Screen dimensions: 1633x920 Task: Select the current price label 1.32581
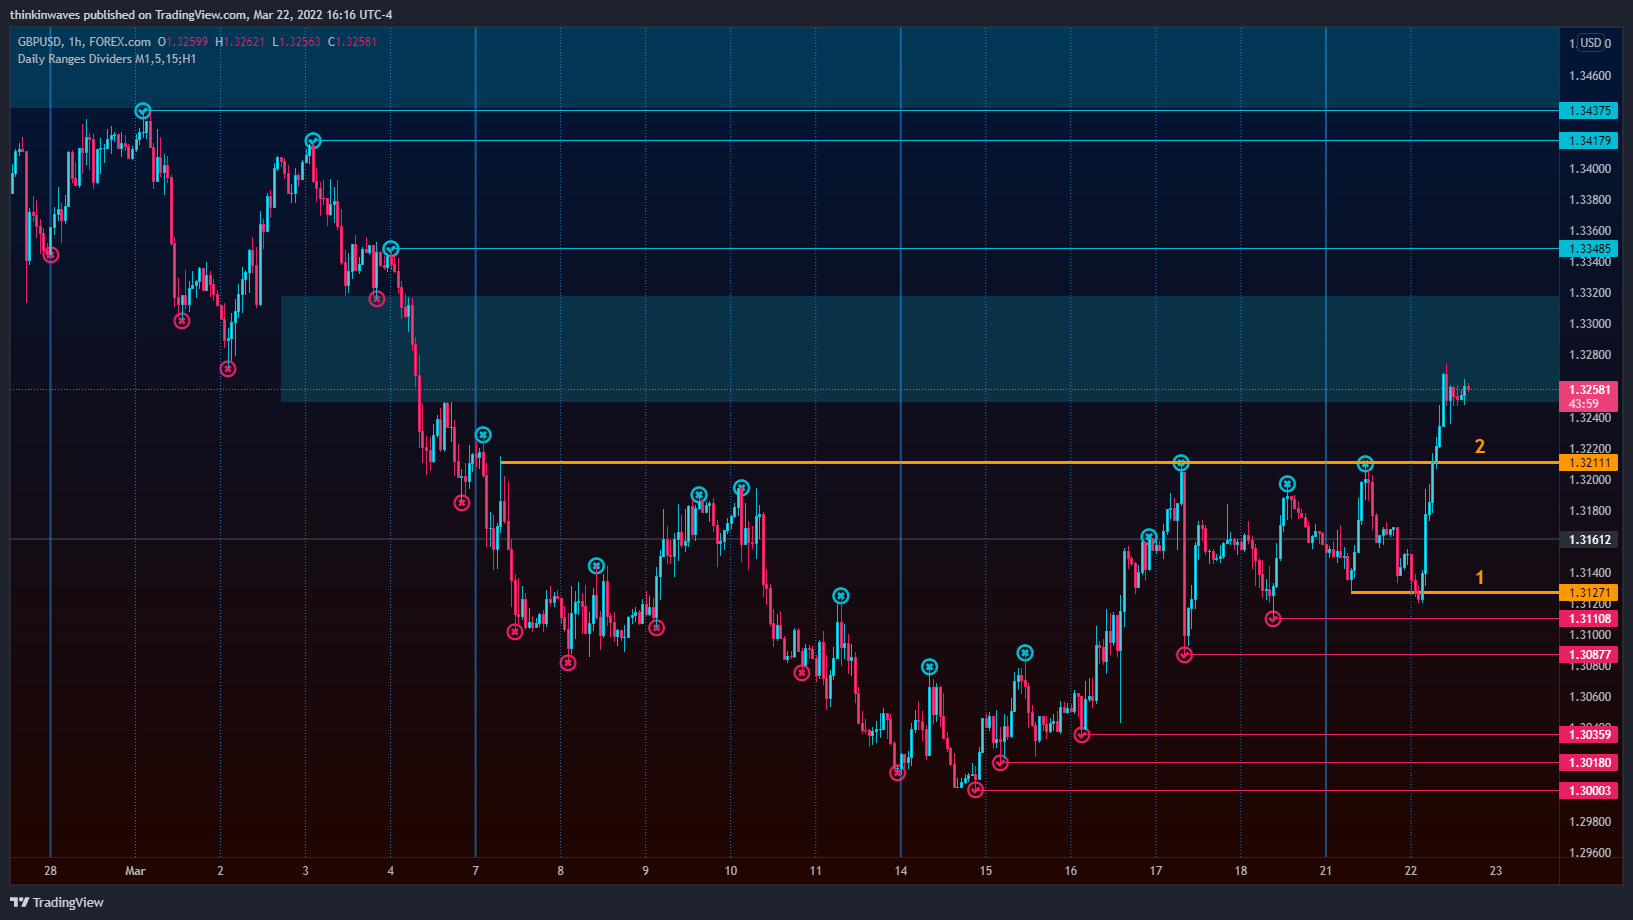[1588, 390]
